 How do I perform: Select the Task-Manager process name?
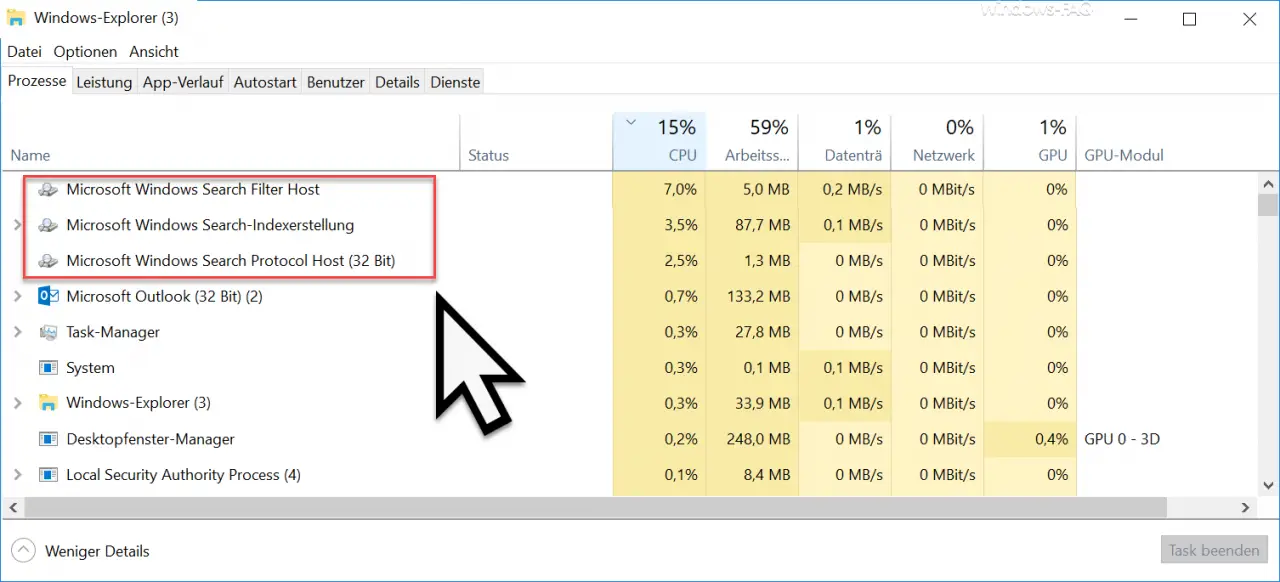[113, 332]
